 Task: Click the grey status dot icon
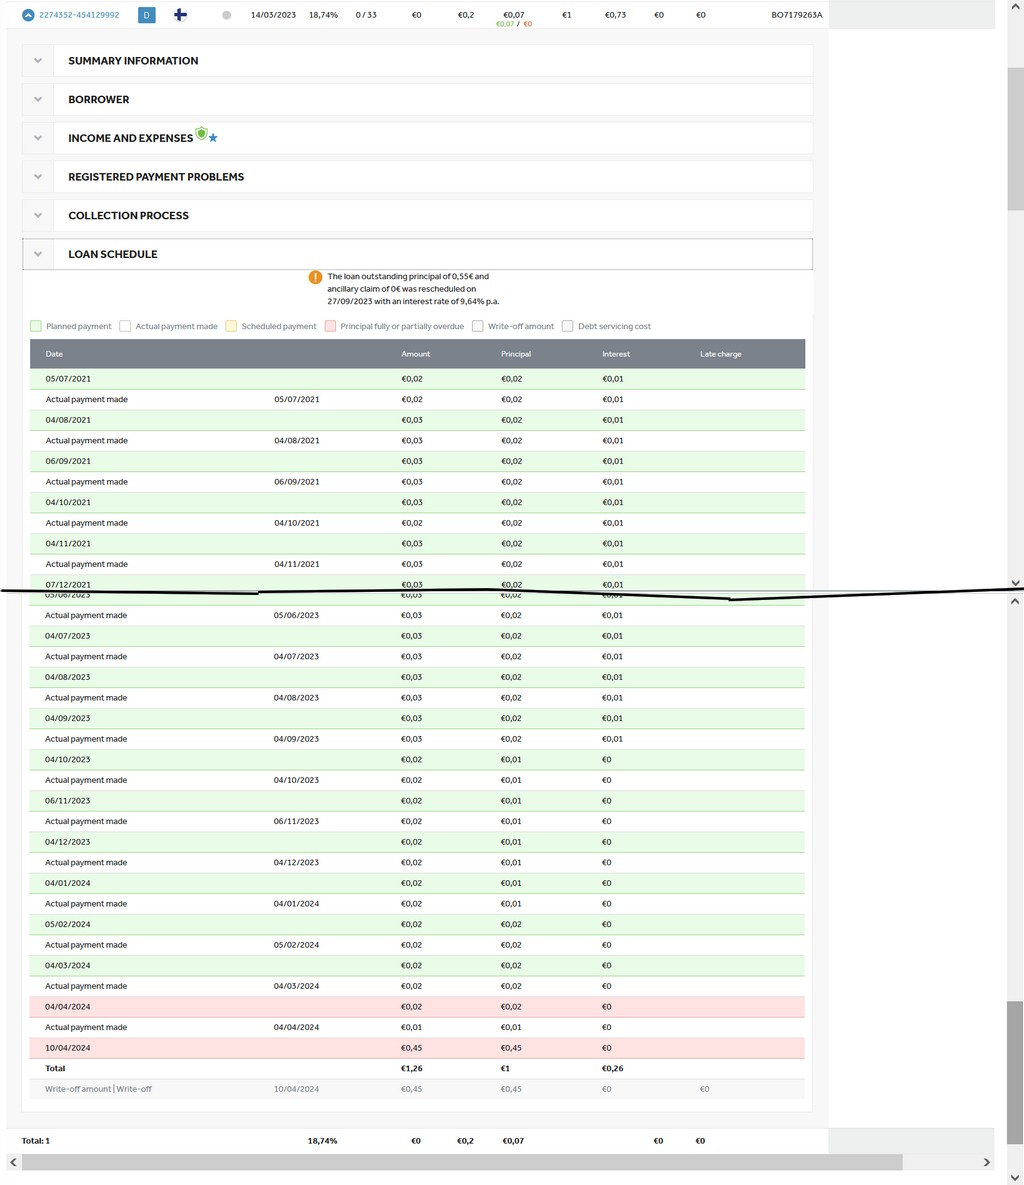pyautogui.click(x=227, y=15)
